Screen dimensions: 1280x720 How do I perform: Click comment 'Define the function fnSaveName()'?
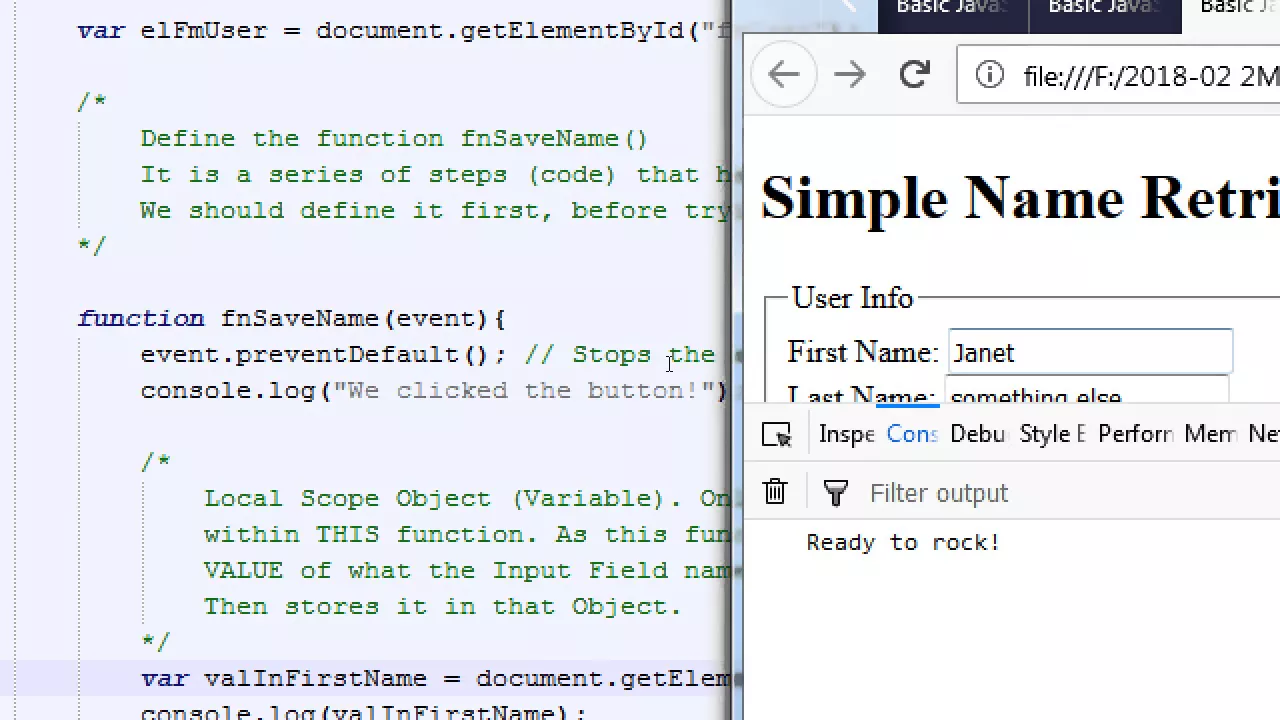click(394, 138)
